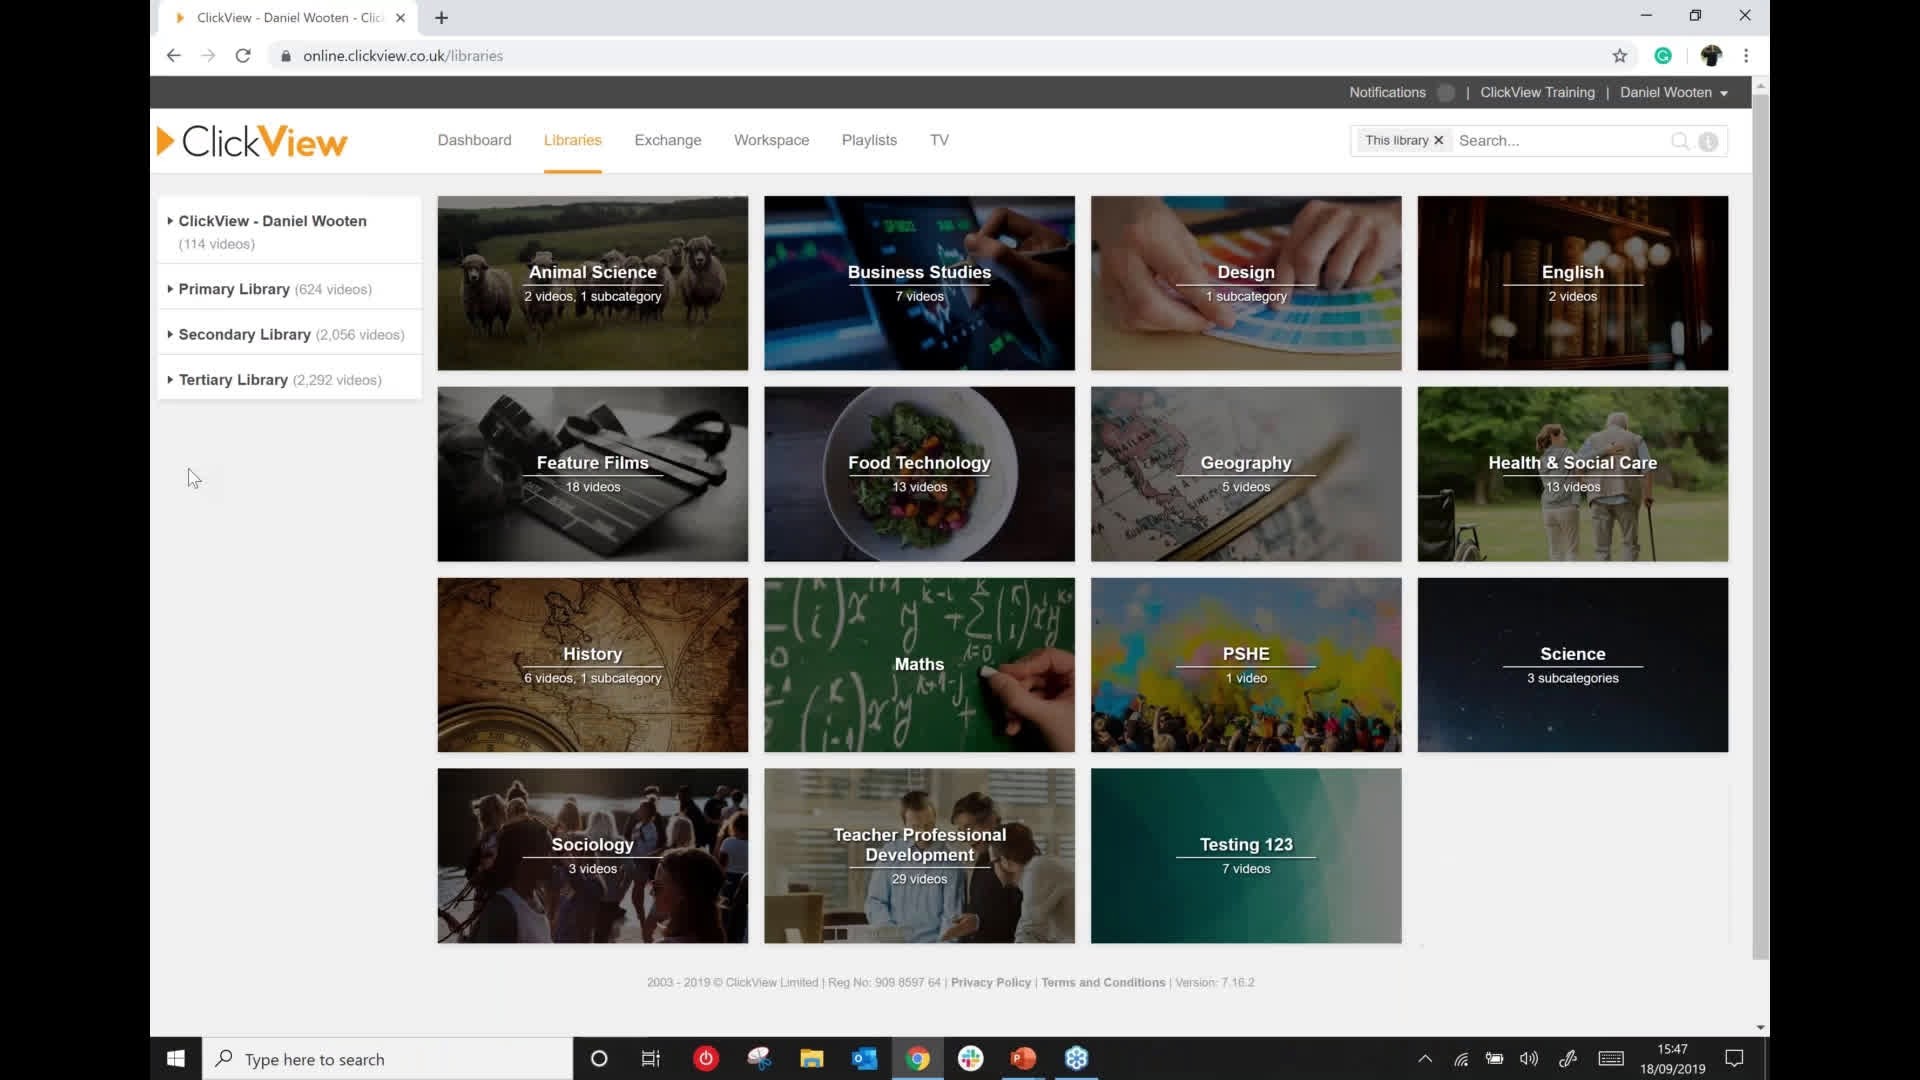1920x1080 pixels.
Task: Switch to the Dashboard tab
Action: point(474,140)
